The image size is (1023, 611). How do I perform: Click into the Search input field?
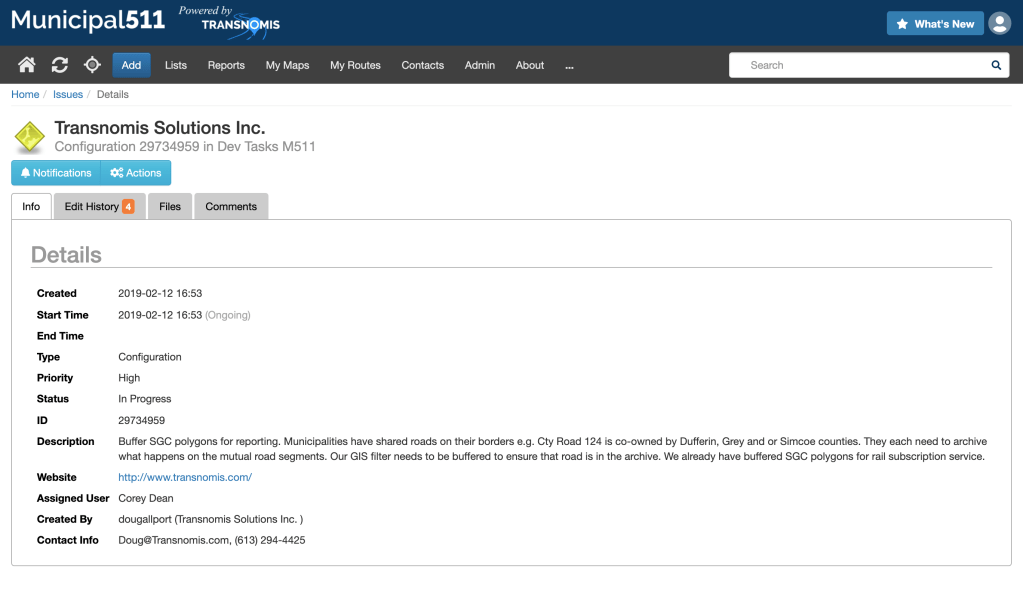point(860,65)
